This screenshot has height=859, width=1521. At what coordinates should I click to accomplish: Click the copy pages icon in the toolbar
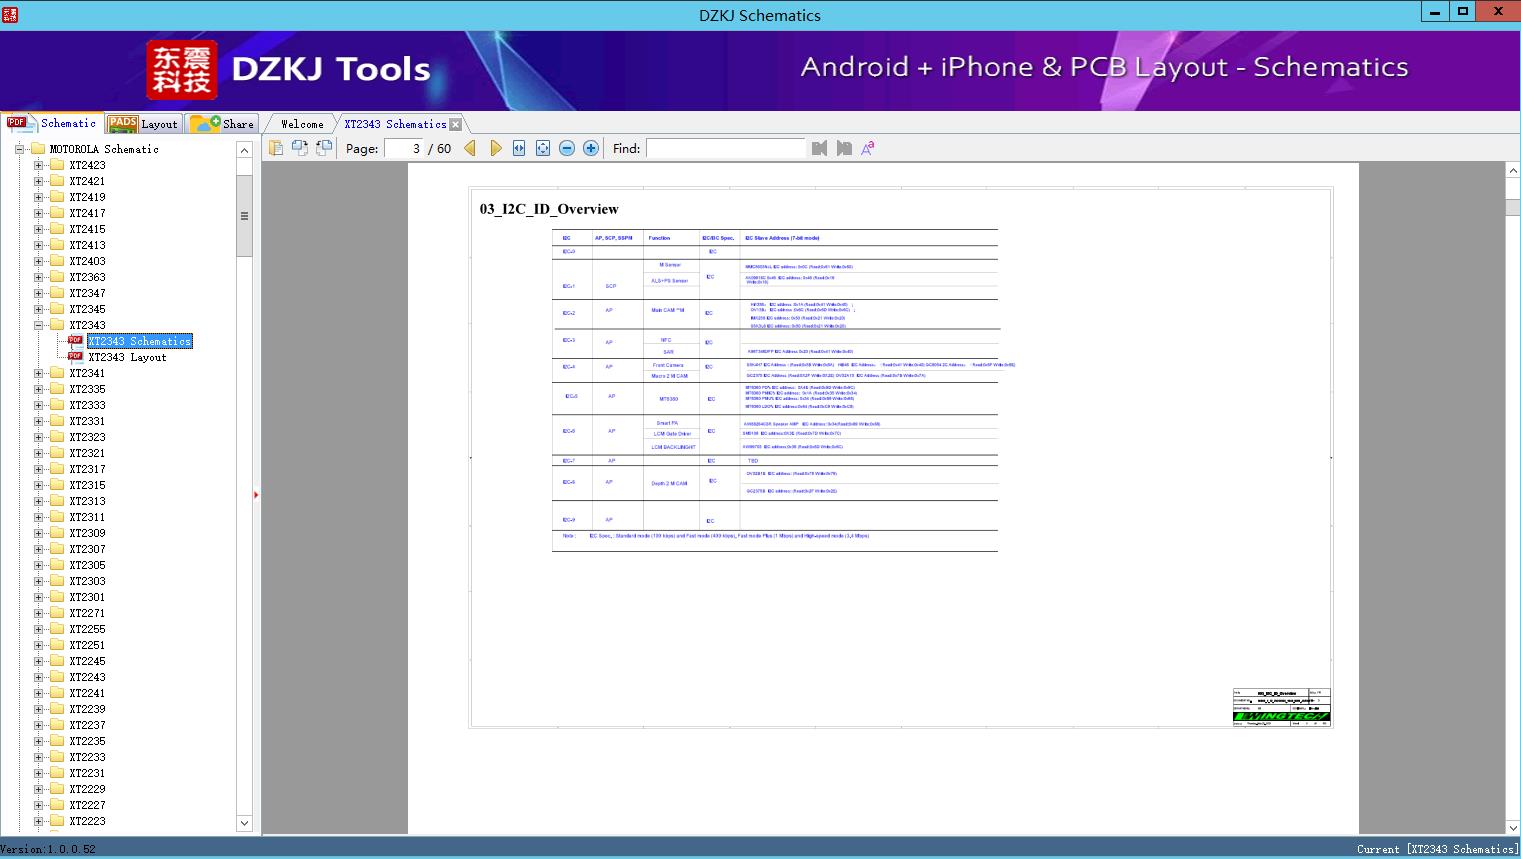(276, 148)
